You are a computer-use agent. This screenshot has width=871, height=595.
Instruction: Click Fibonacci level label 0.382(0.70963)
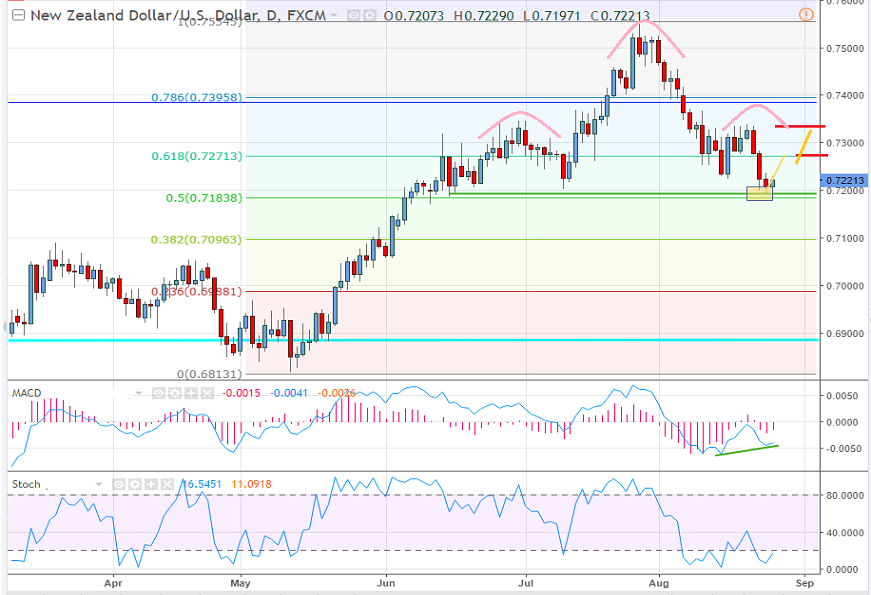(x=197, y=239)
